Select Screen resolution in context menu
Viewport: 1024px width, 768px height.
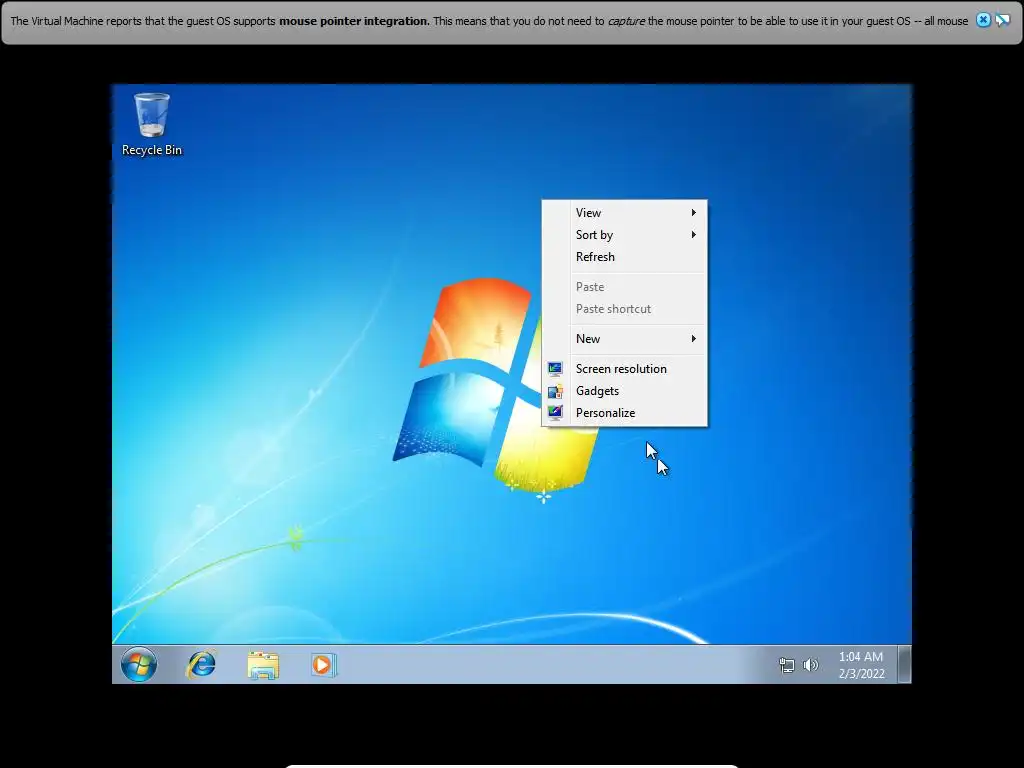(x=624, y=369)
